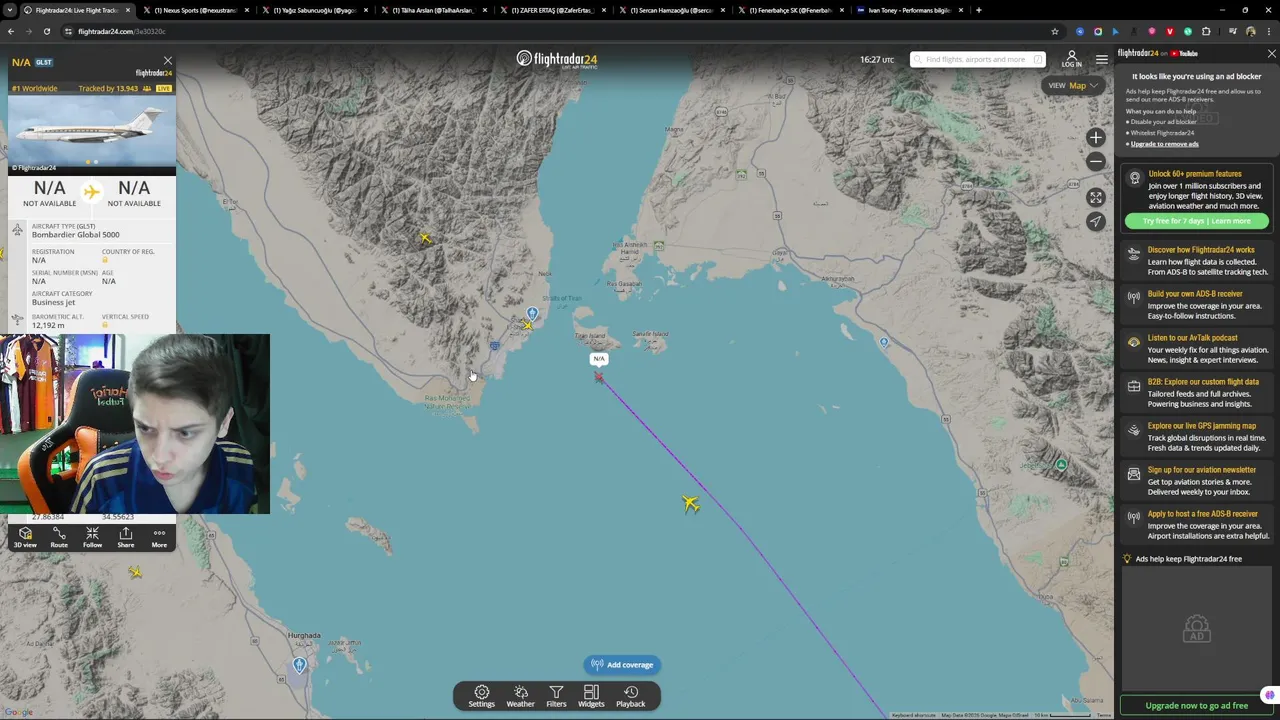The width and height of the screenshot is (1280, 720).
Task: Open the live GPS jamming map link
Action: coord(1198,437)
